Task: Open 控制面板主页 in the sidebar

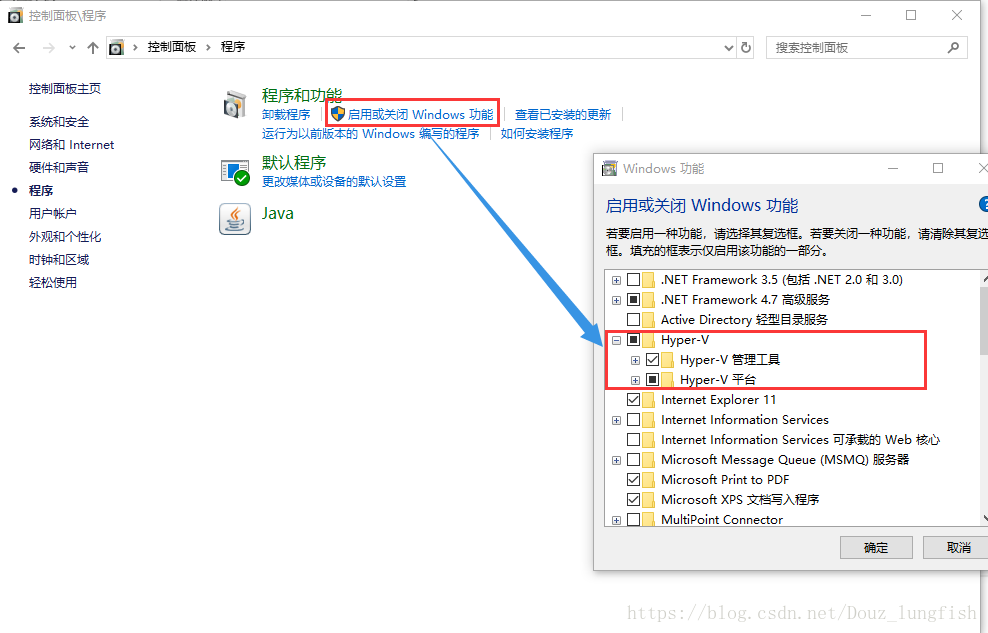Action: [x=64, y=89]
